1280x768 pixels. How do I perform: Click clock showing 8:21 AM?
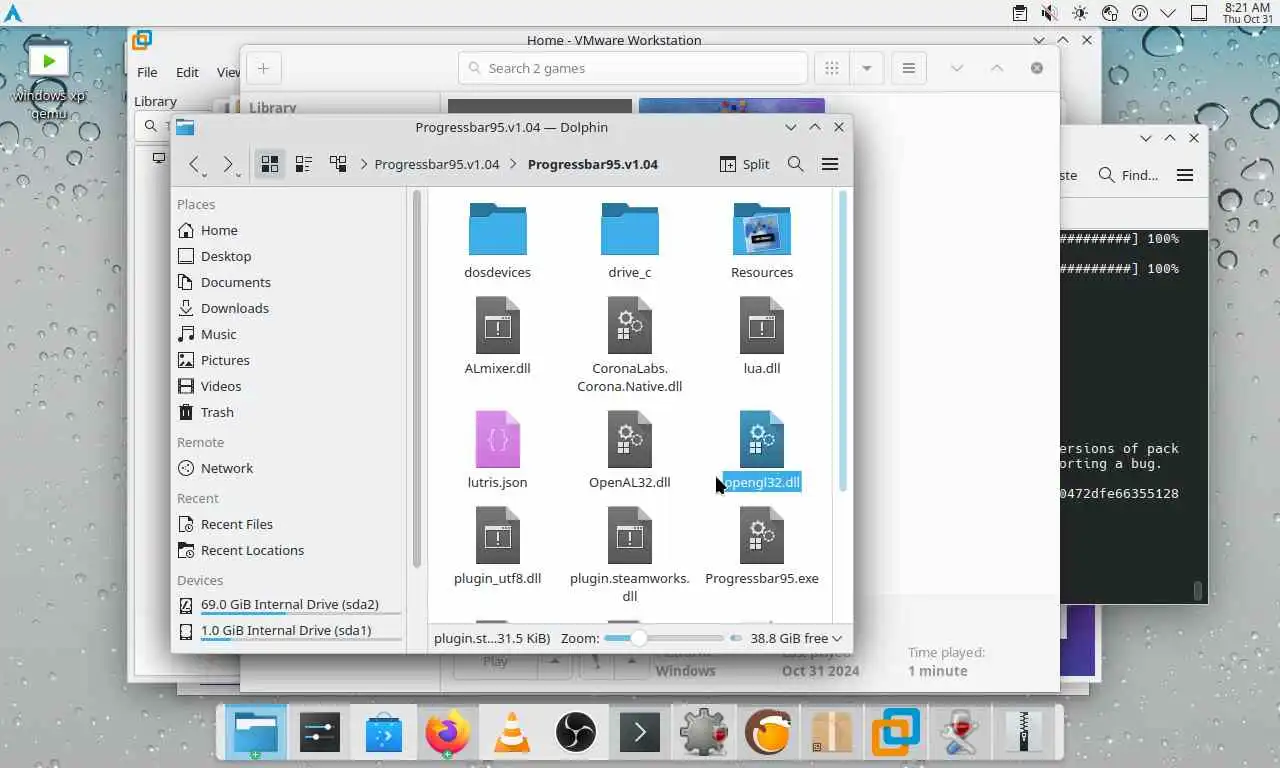point(1246,13)
